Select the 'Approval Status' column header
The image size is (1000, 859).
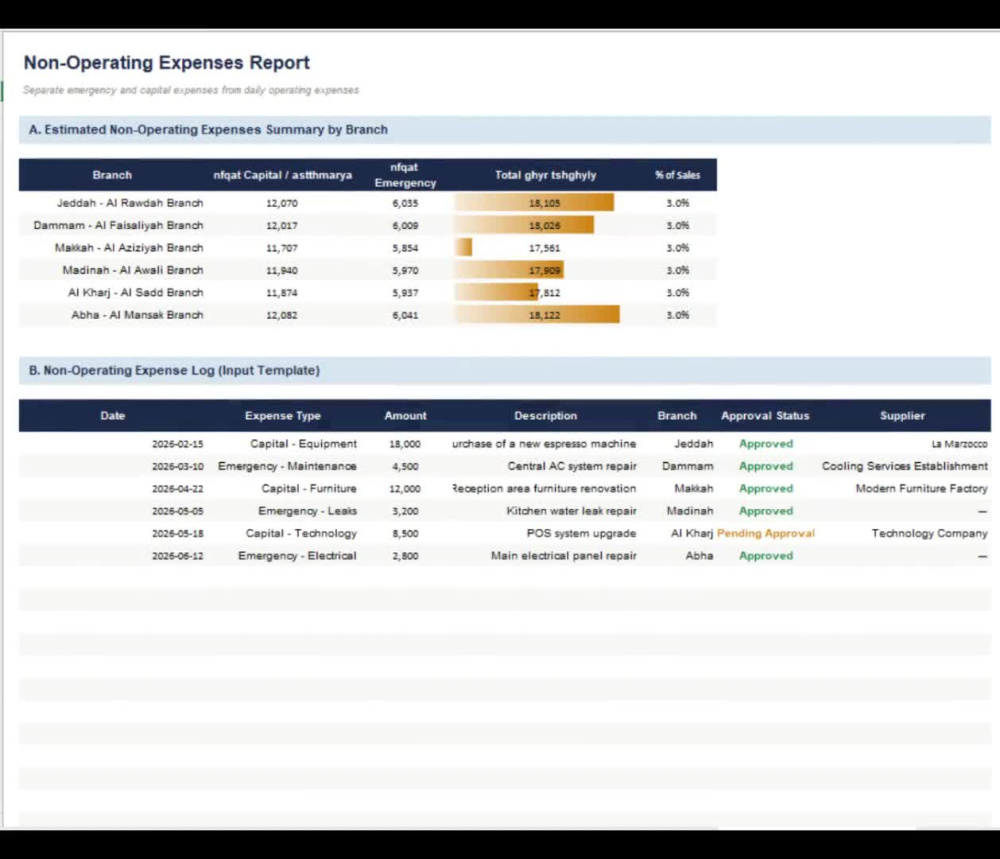click(x=765, y=416)
